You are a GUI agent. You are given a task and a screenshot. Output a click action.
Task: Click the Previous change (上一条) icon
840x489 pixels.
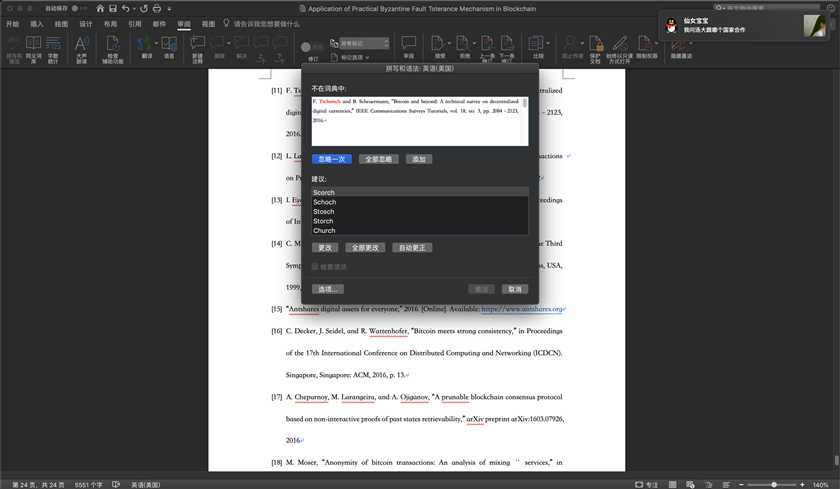[487, 49]
